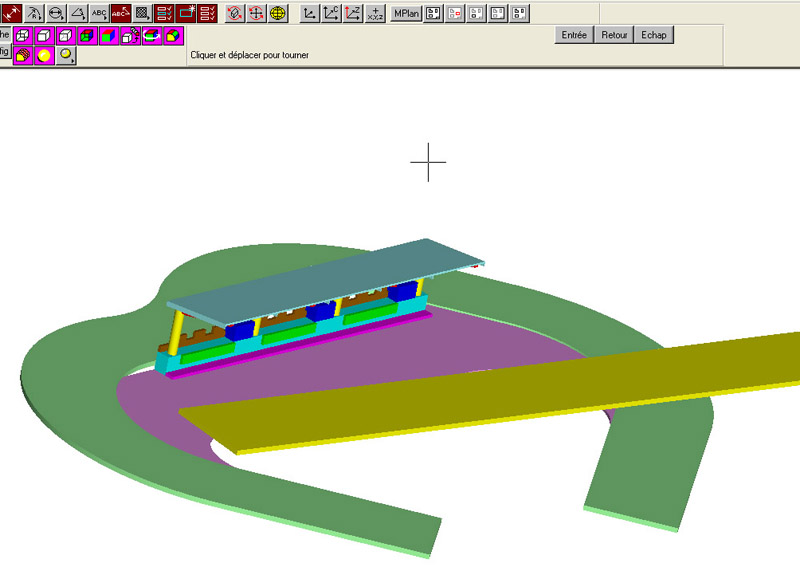Screen dimensions: 800x575
Task: Open the magnifier zoom tool flyout
Action: pyautogui.click(x=66, y=56)
